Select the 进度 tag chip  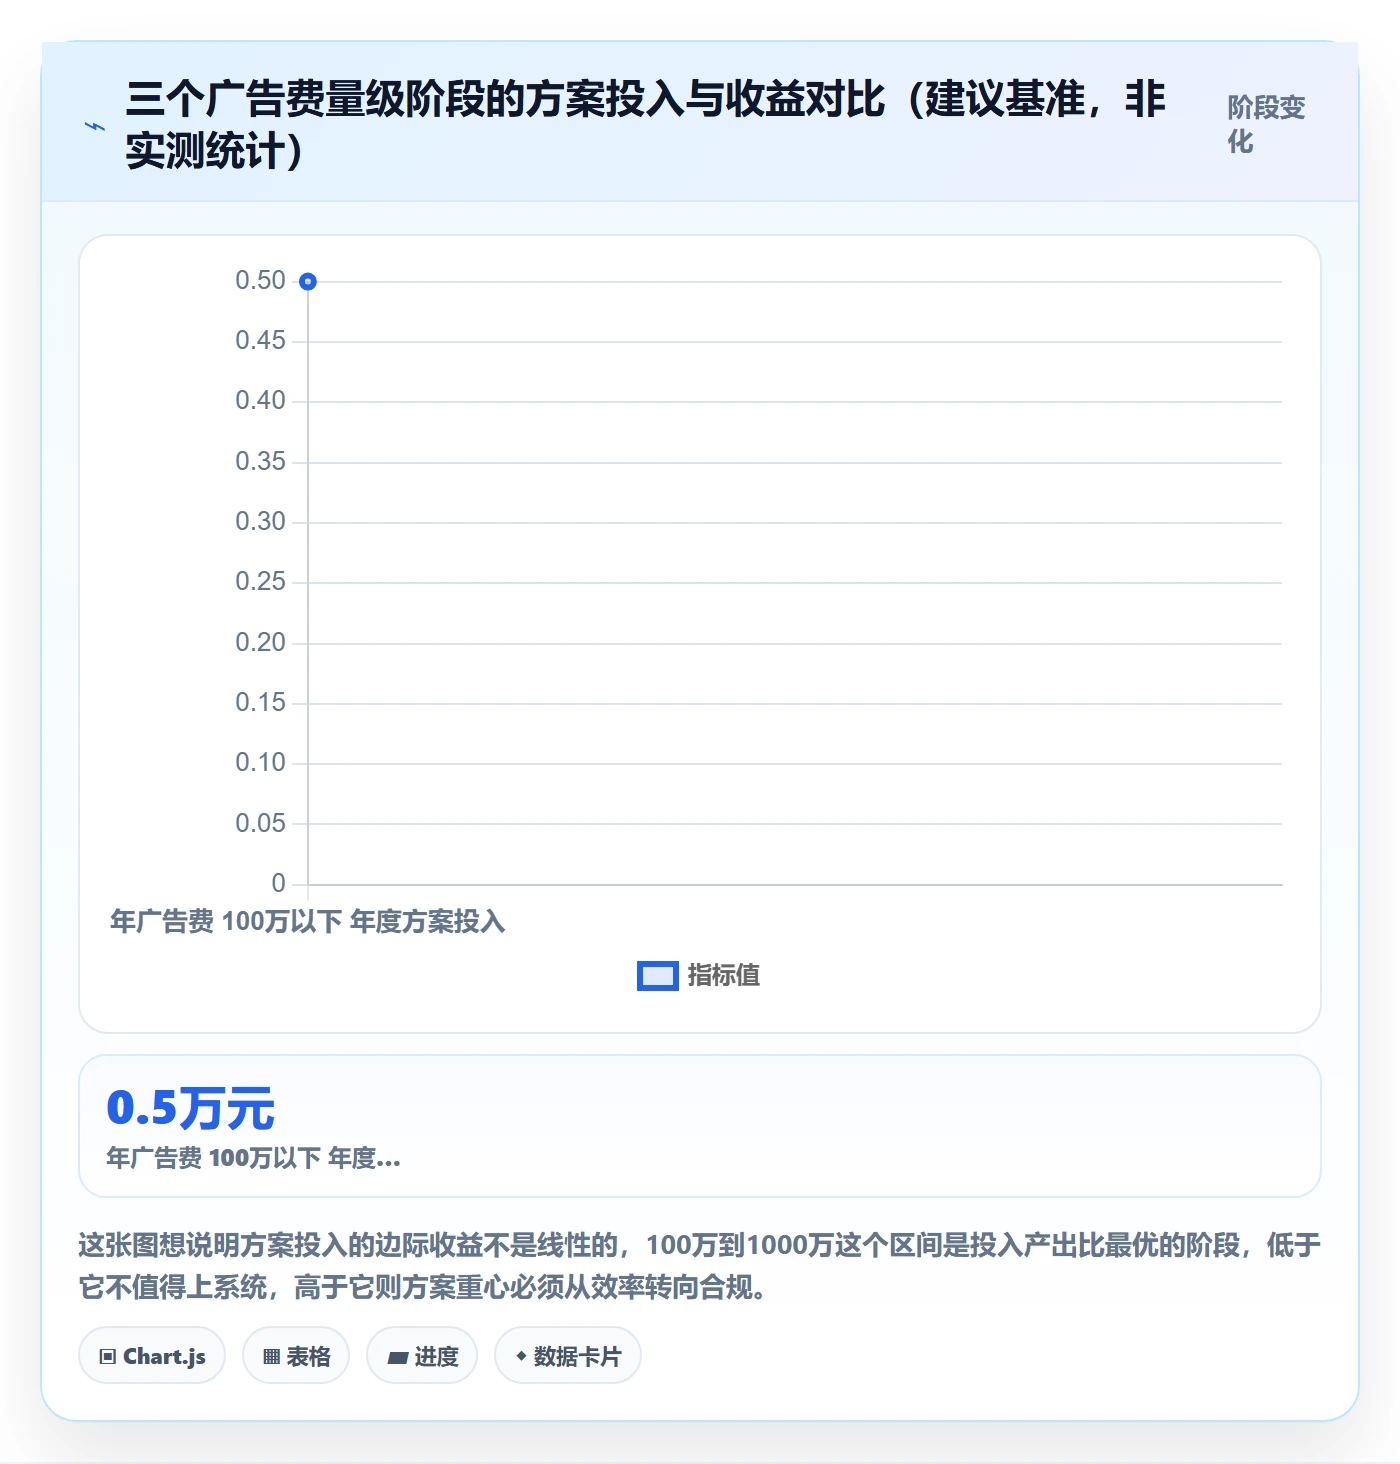pyautogui.click(x=422, y=1356)
